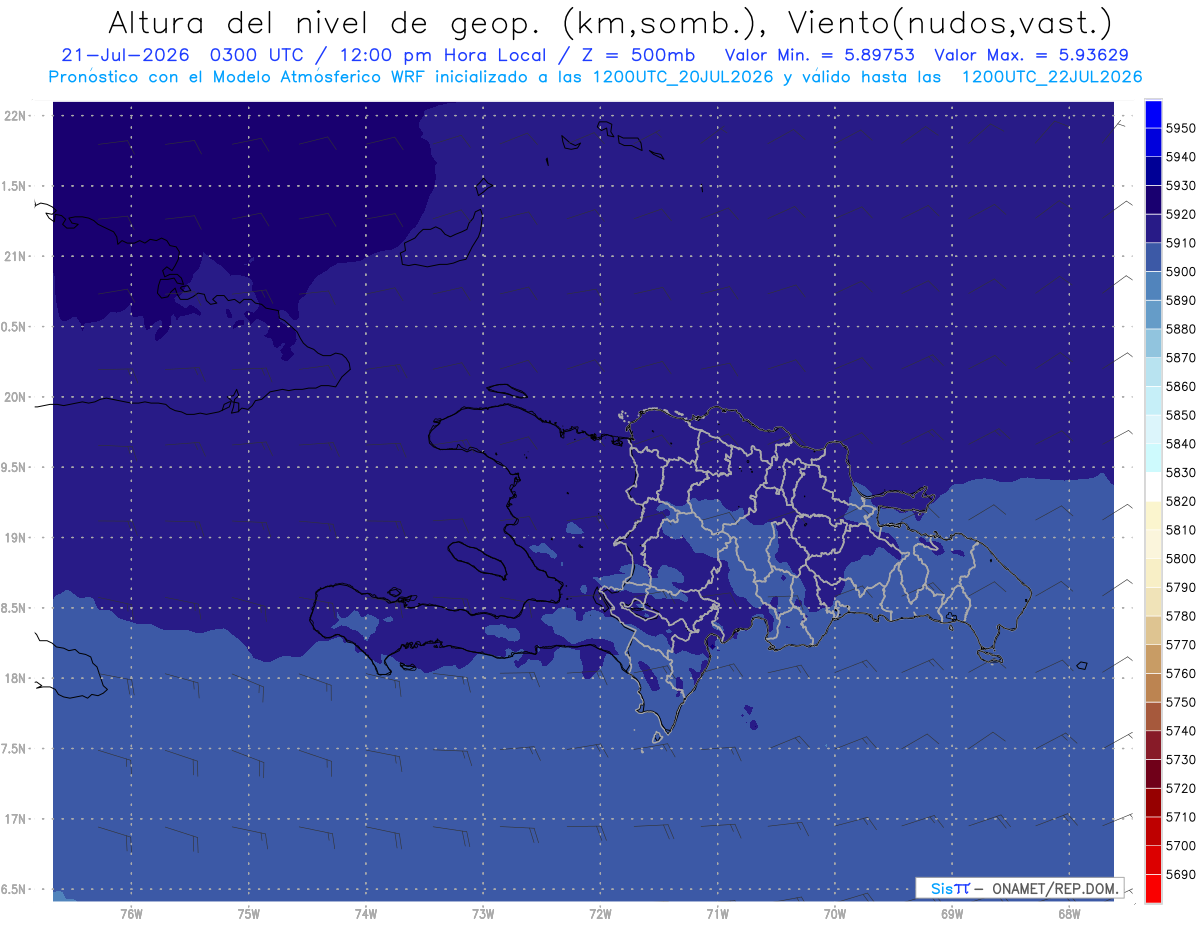Click the '5950' legend value
This screenshot has width=1200, height=927.
tap(1180, 128)
